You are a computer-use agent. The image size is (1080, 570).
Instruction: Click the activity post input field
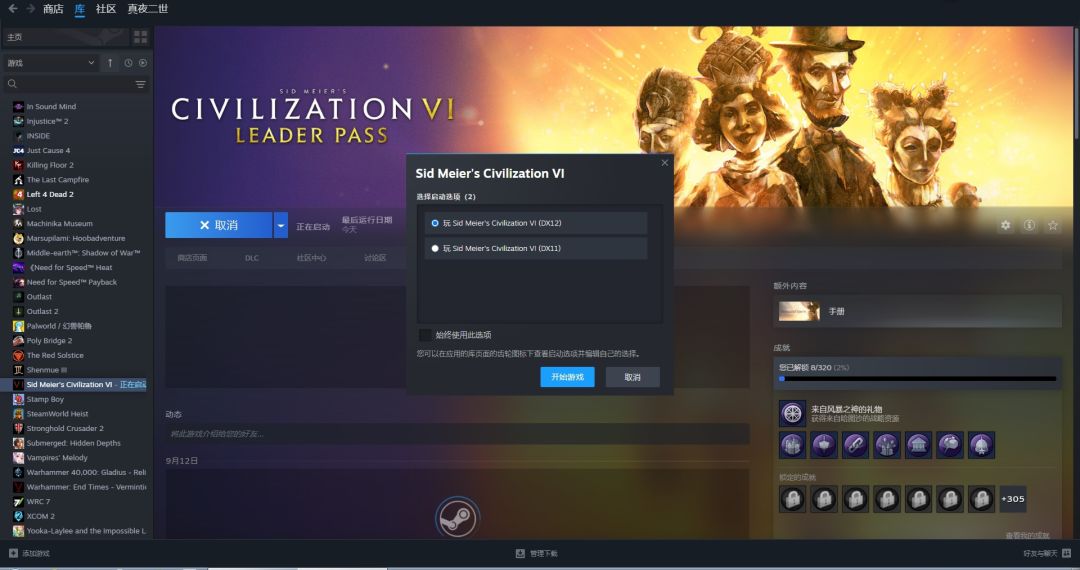pyautogui.click(x=457, y=434)
